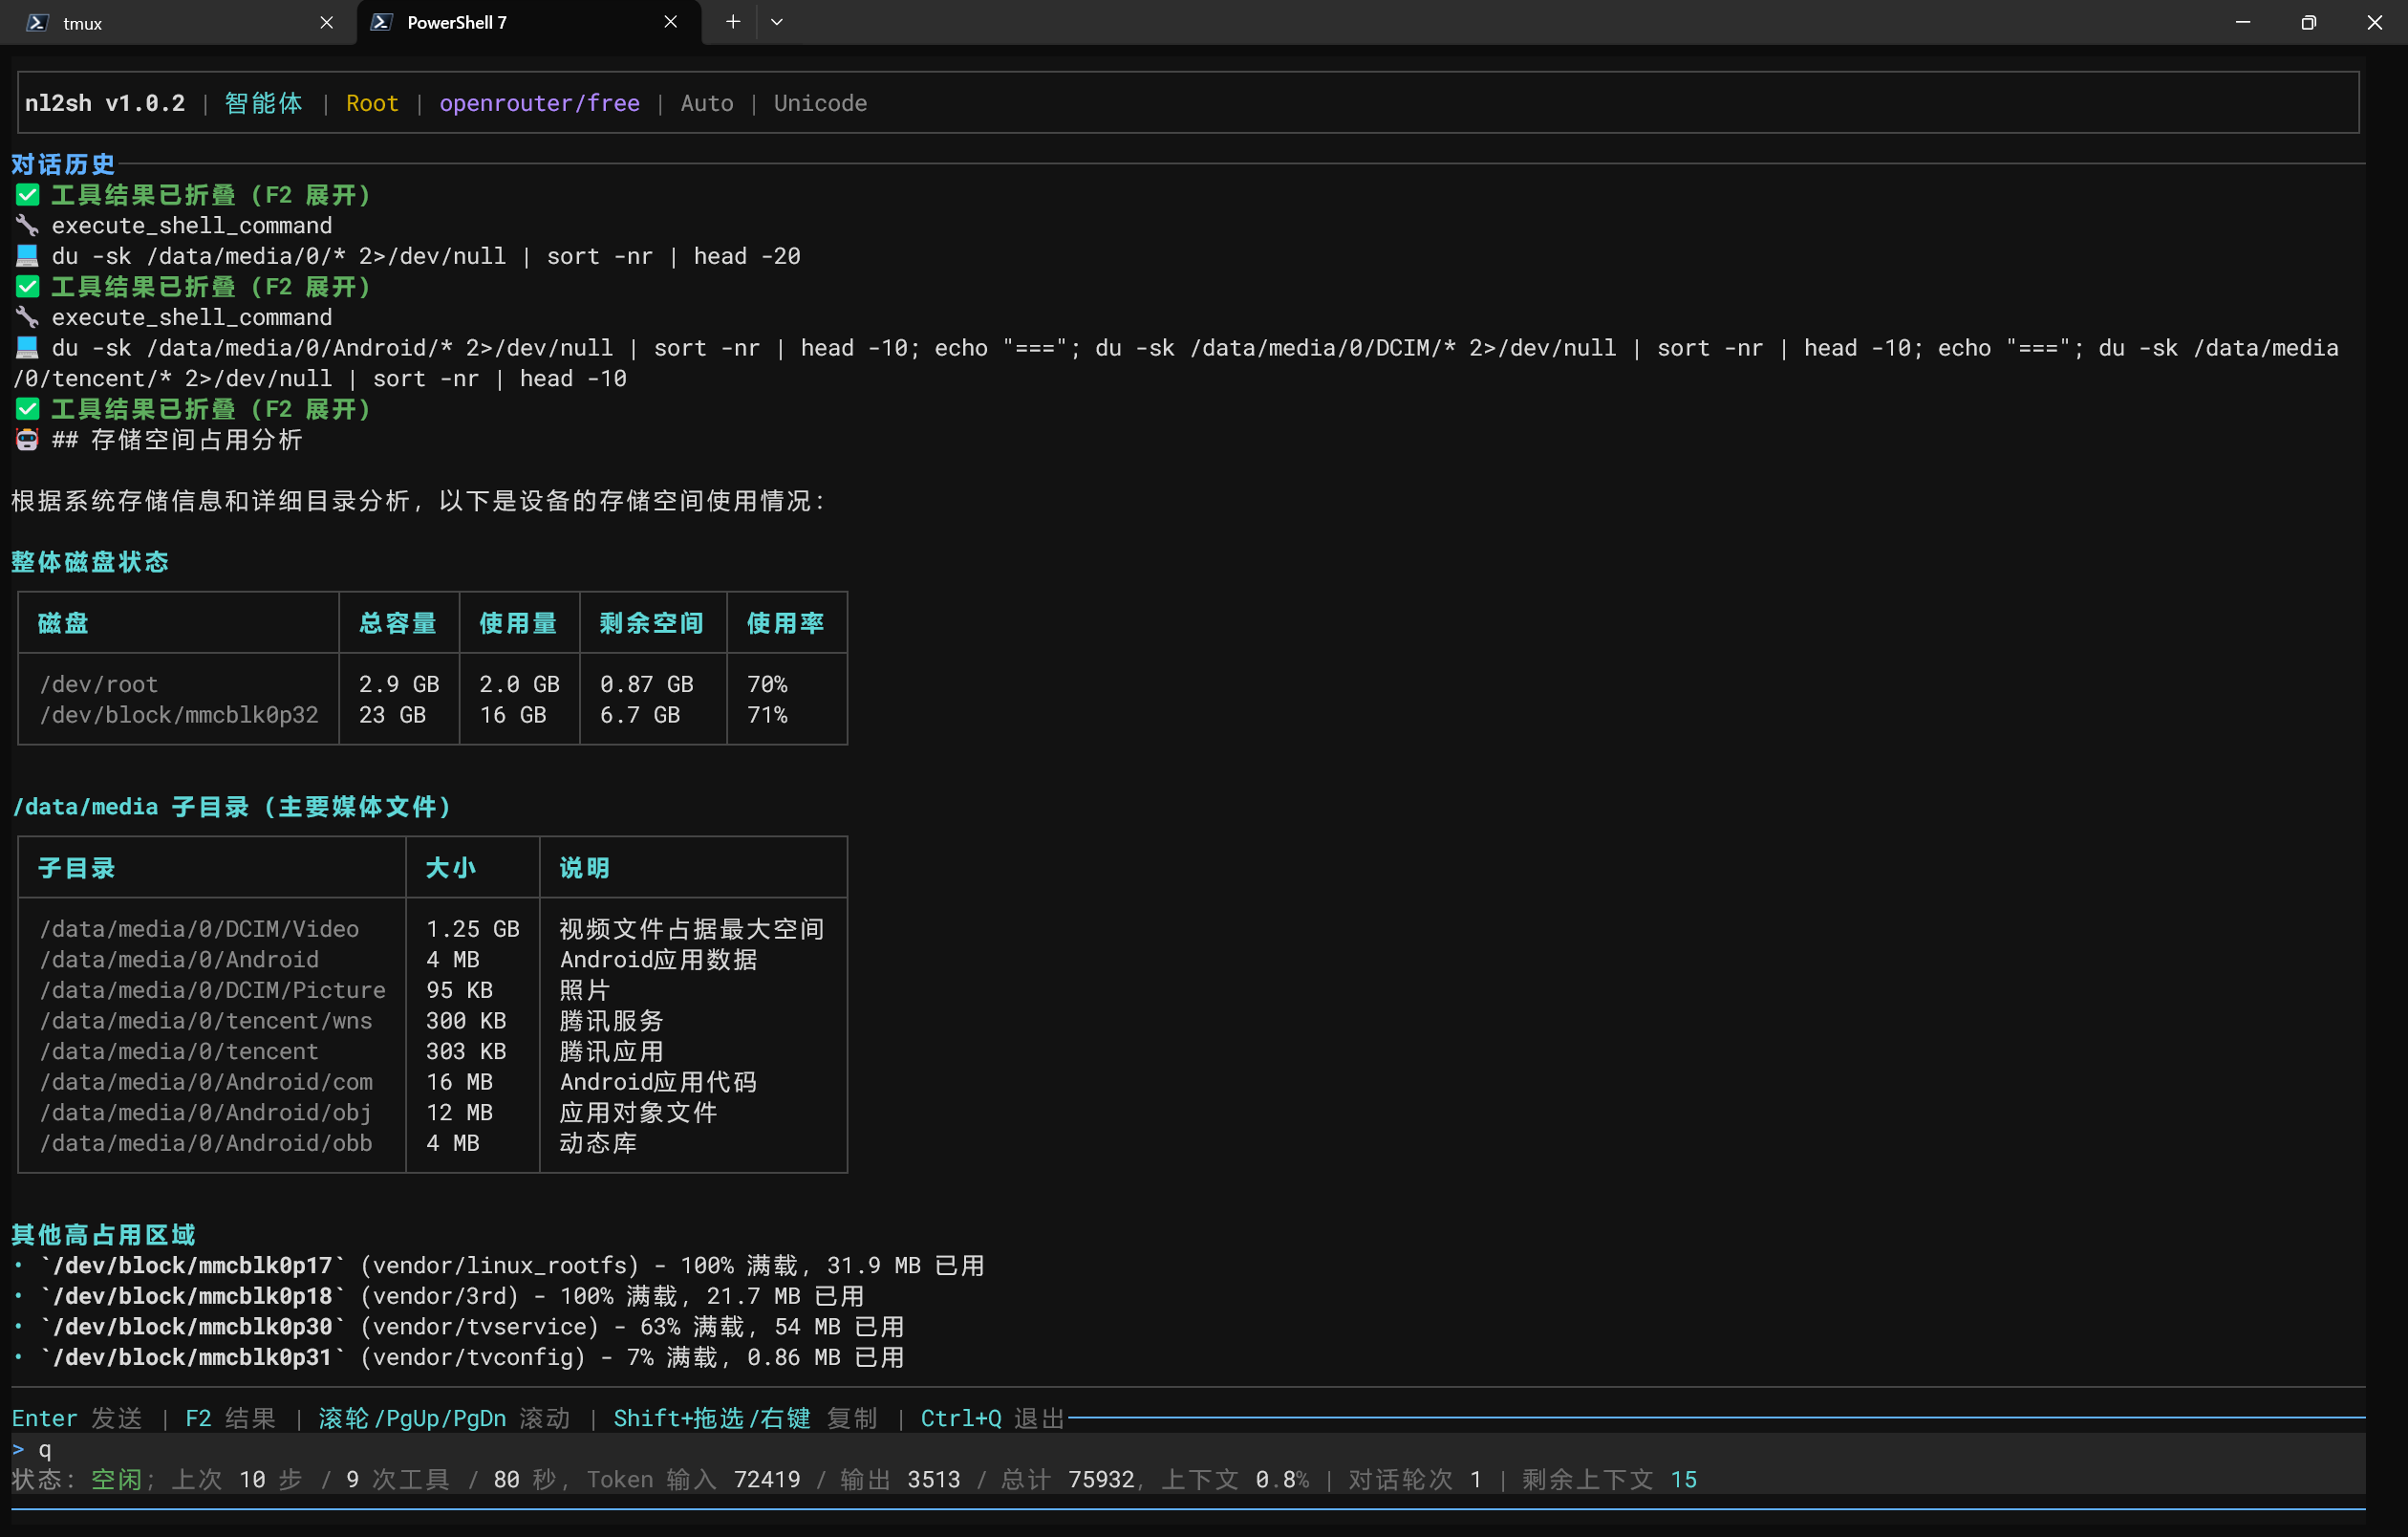This screenshot has width=2408, height=1537.
Task: Click the F2 结果 shortcut hint
Action: tap(230, 1418)
